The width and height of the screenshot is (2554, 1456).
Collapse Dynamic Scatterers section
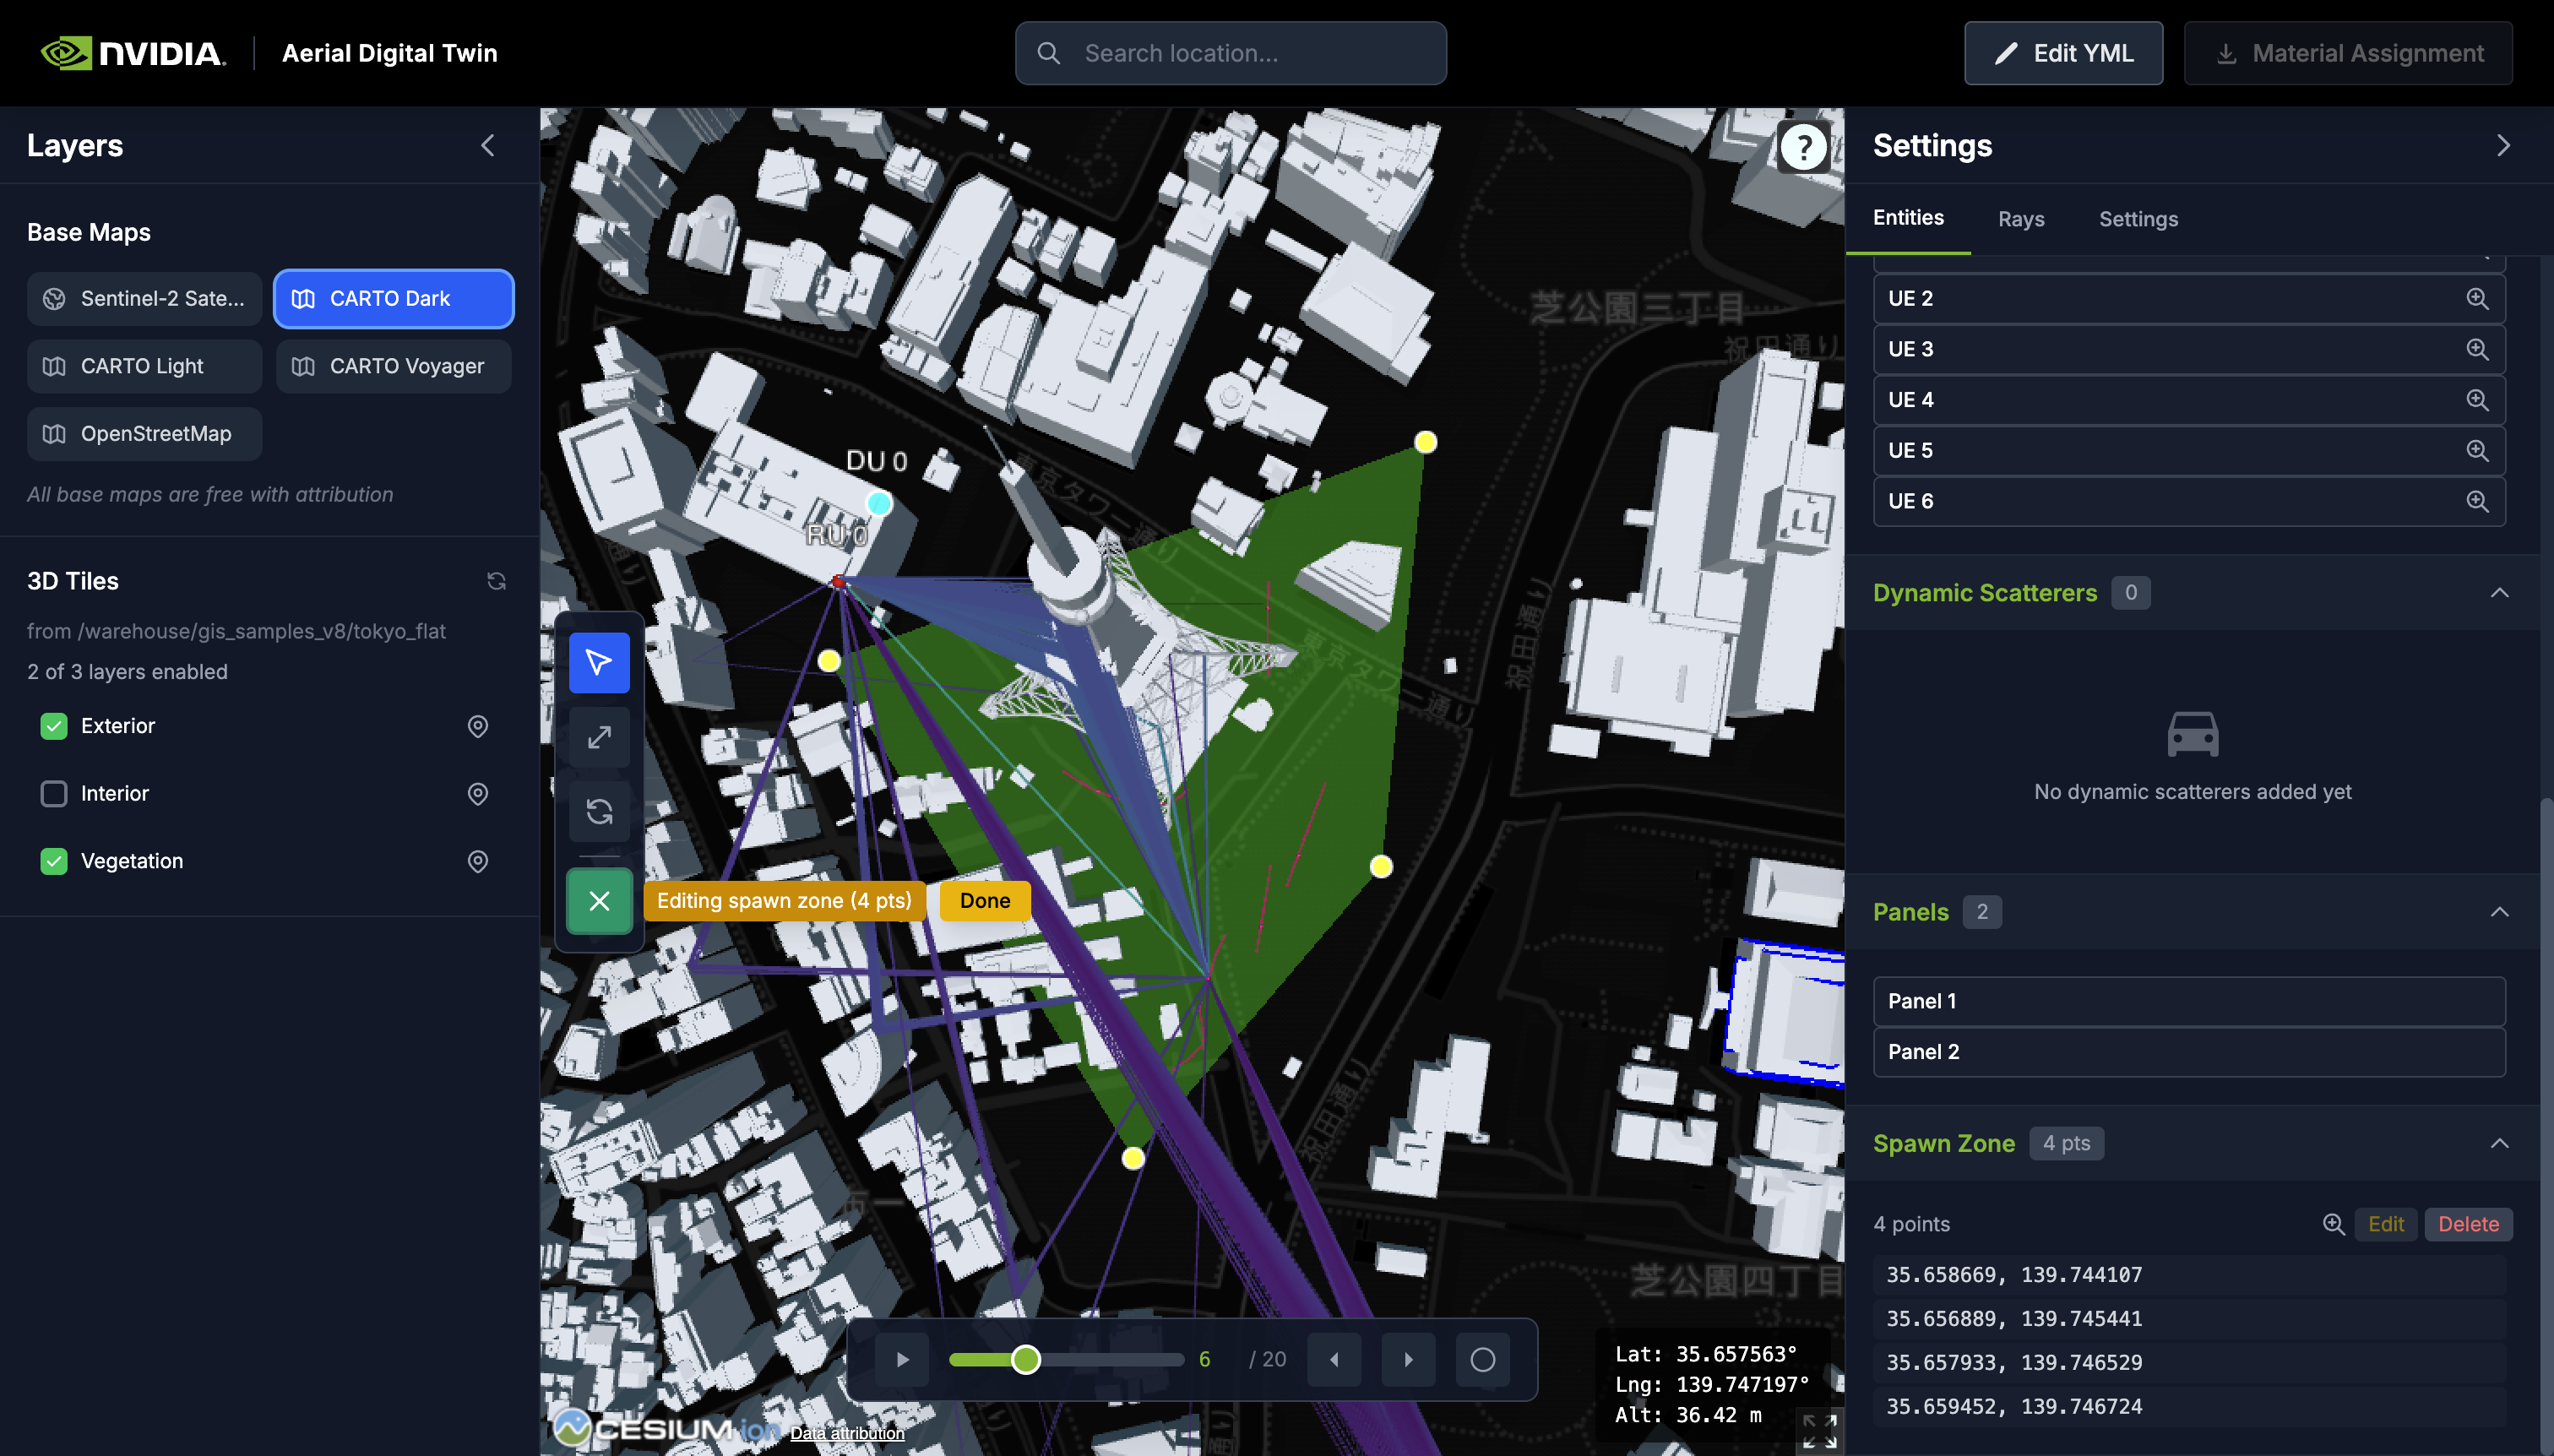click(x=2499, y=593)
